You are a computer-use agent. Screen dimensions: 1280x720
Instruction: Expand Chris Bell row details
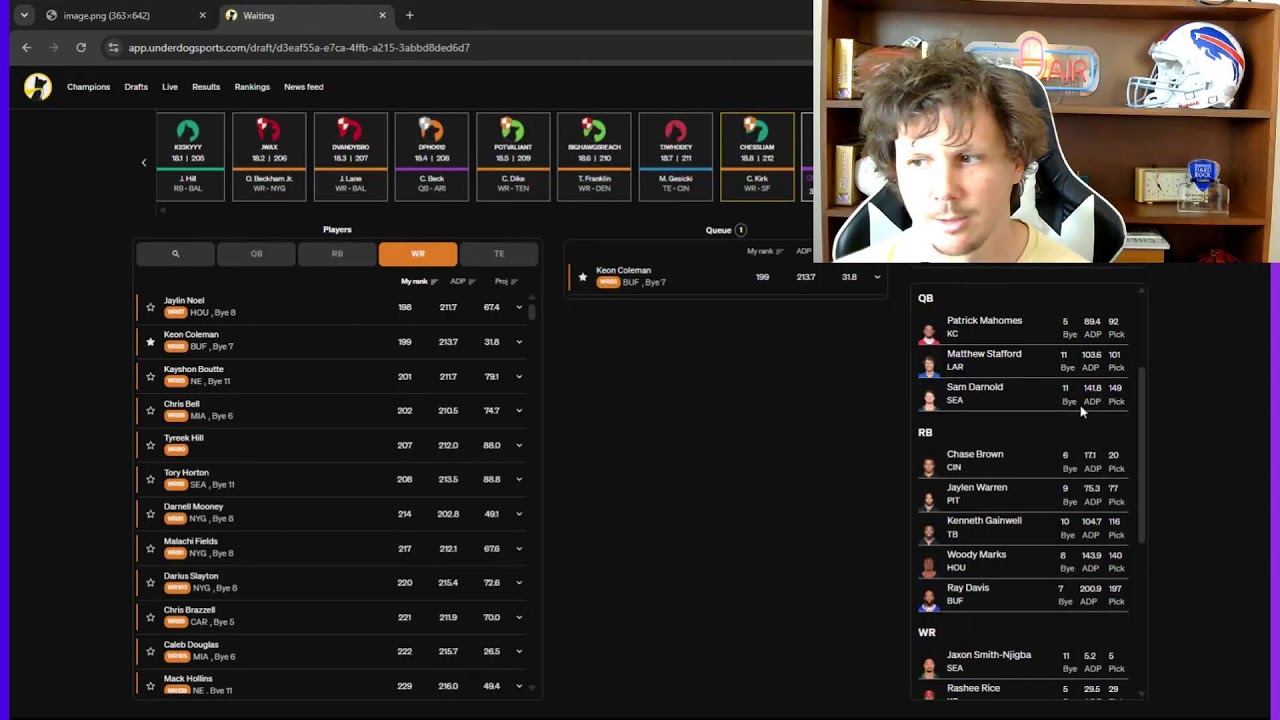(519, 411)
